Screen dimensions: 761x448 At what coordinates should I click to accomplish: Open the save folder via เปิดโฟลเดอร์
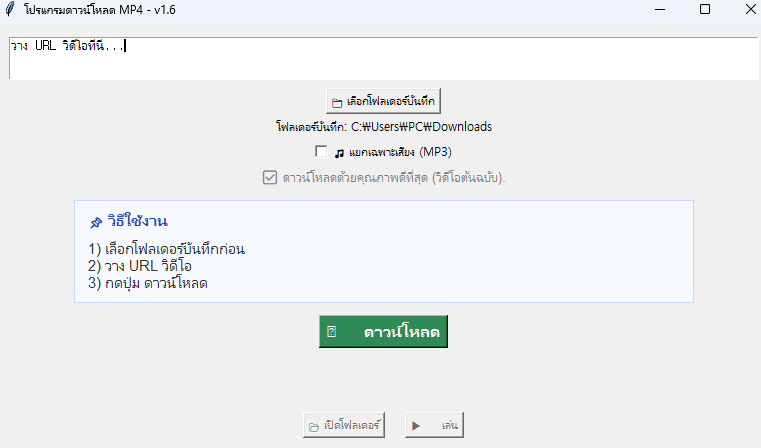coord(343,426)
